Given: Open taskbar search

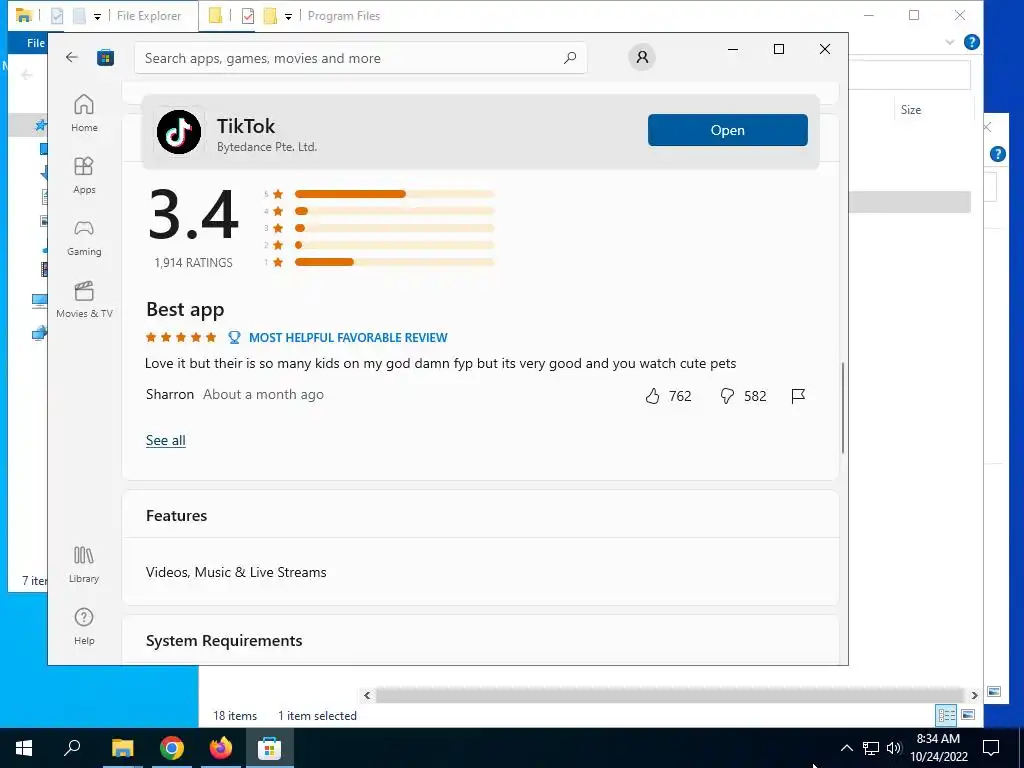Looking at the screenshot, I should [72, 748].
